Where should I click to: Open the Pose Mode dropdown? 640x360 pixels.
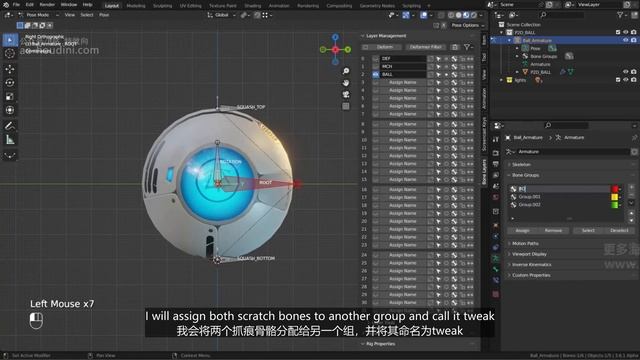[39, 15]
